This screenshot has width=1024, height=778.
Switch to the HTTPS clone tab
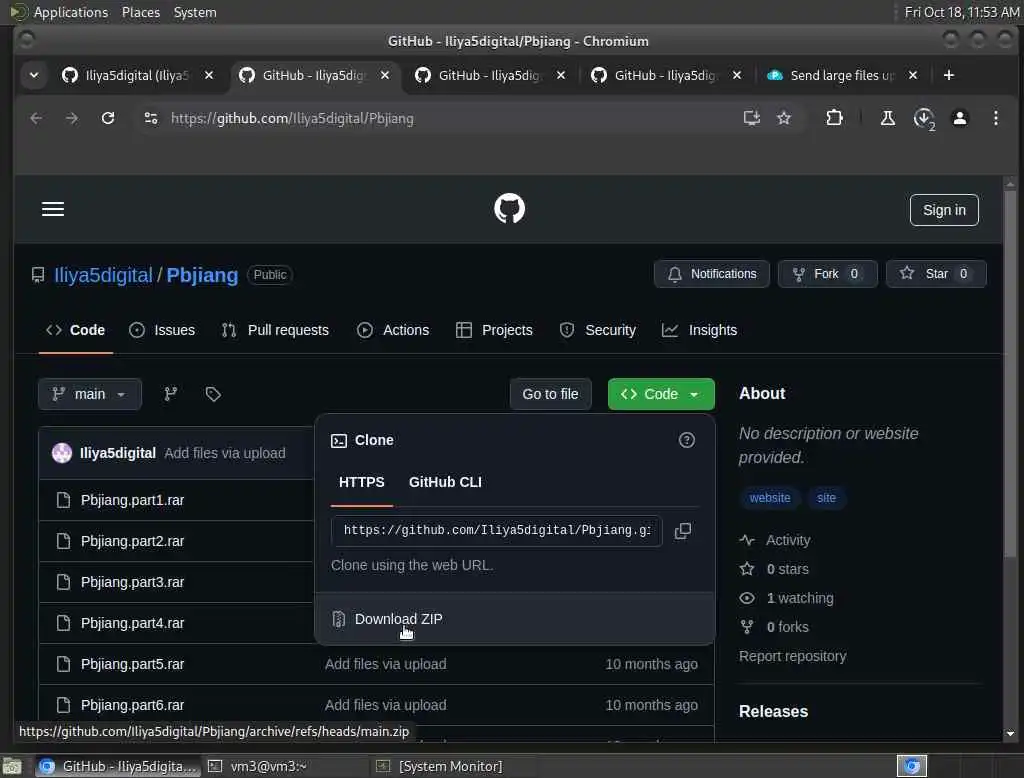pyautogui.click(x=362, y=482)
